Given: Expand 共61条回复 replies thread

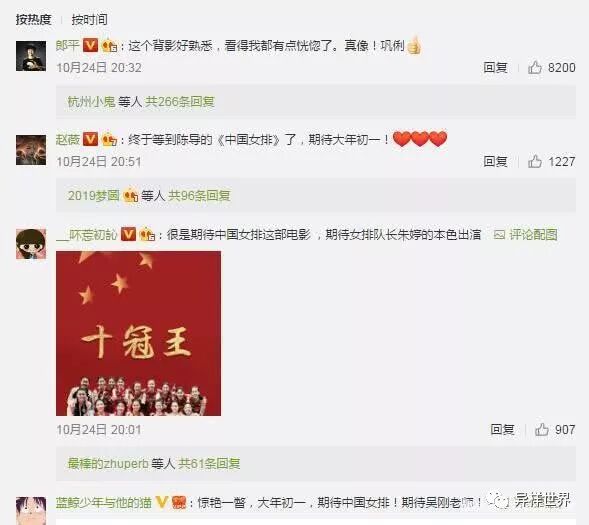Looking at the screenshot, I should (x=209, y=463).
